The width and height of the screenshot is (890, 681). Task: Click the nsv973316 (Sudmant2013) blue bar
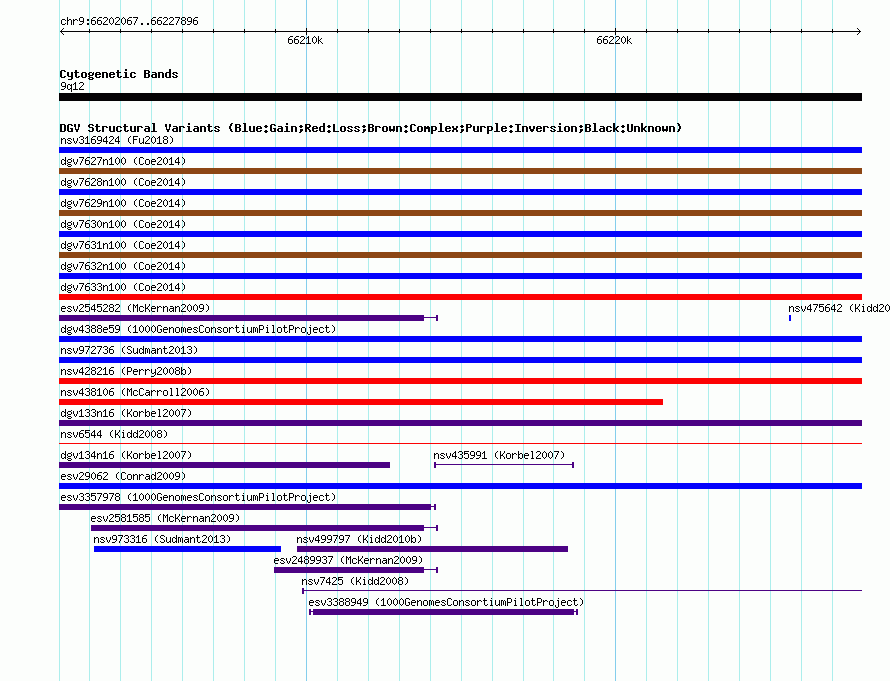click(187, 549)
